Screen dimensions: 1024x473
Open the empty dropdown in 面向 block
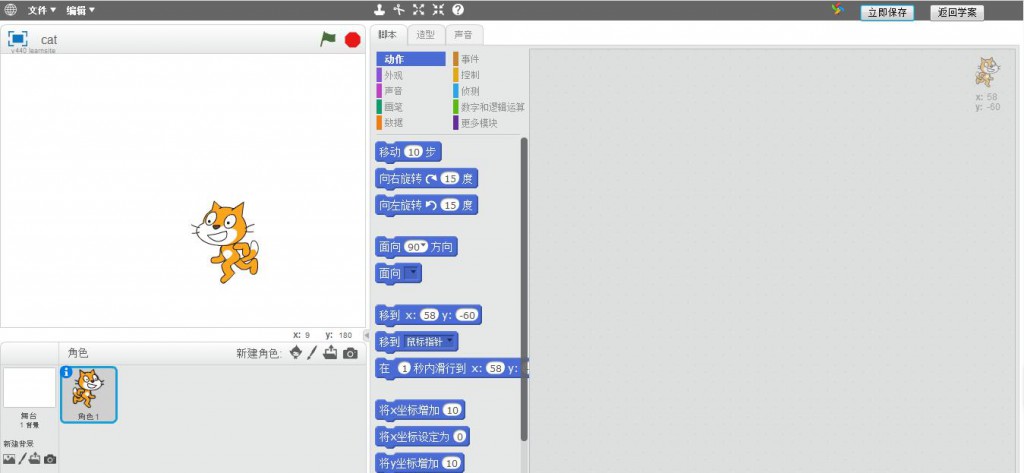coord(413,273)
